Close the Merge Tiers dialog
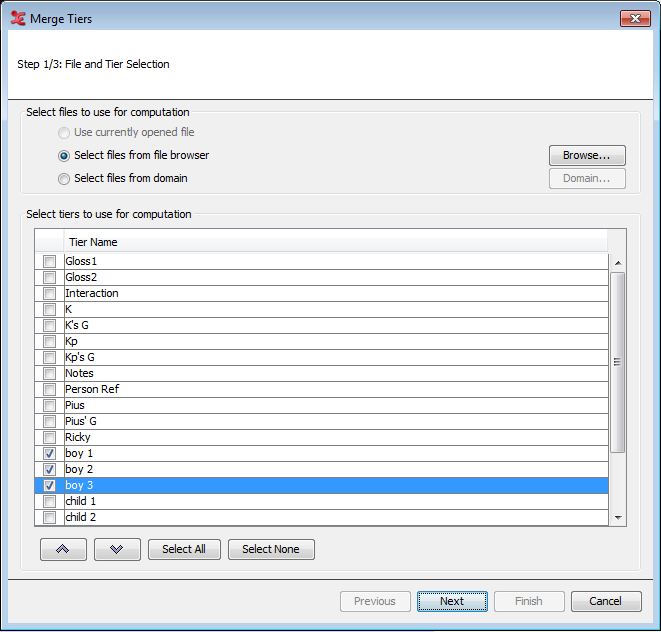This screenshot has width=661, height=632. coord(635,18)
